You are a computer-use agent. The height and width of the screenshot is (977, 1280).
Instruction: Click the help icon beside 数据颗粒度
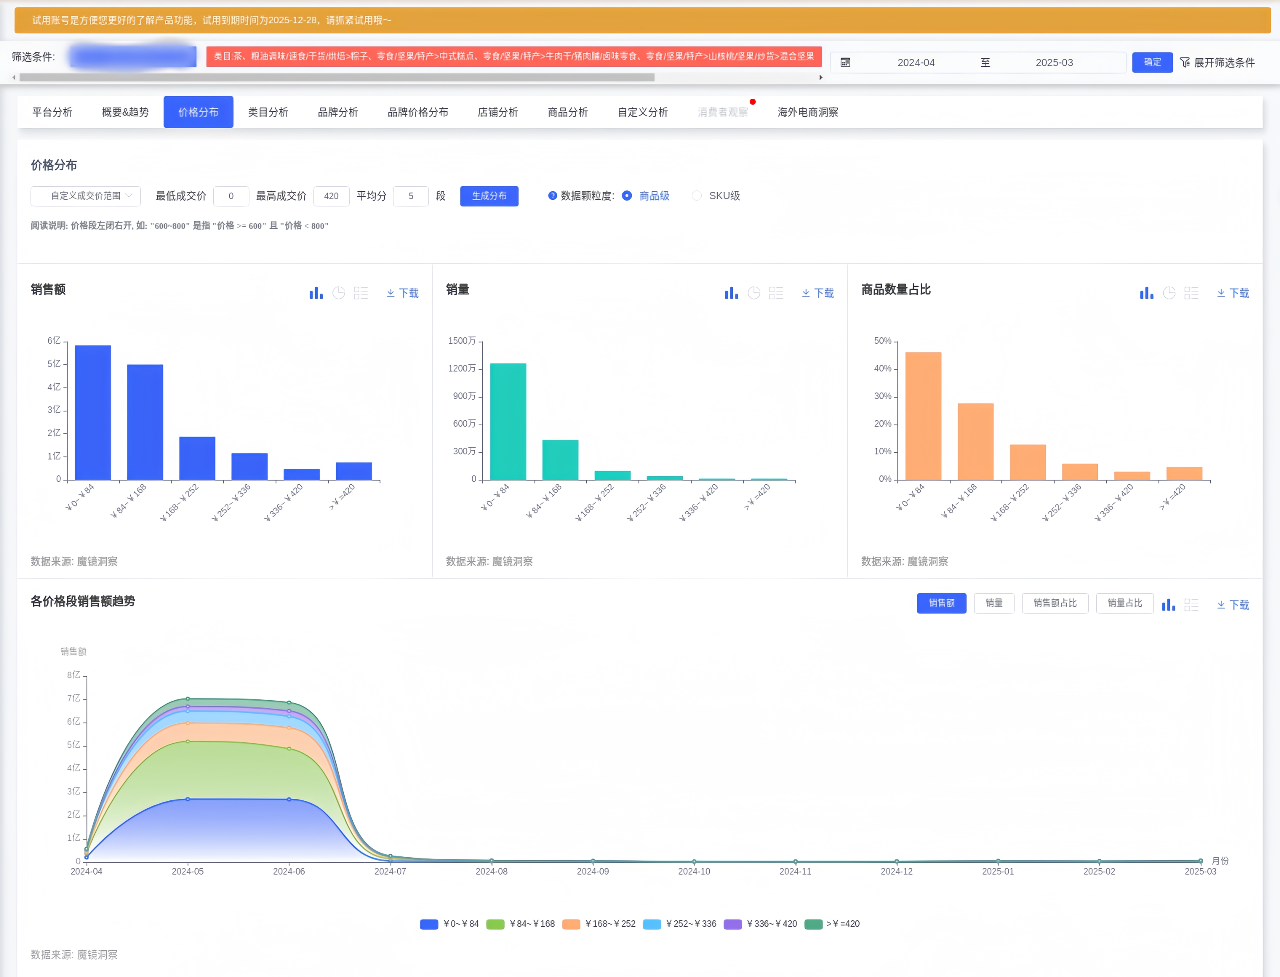552,196
